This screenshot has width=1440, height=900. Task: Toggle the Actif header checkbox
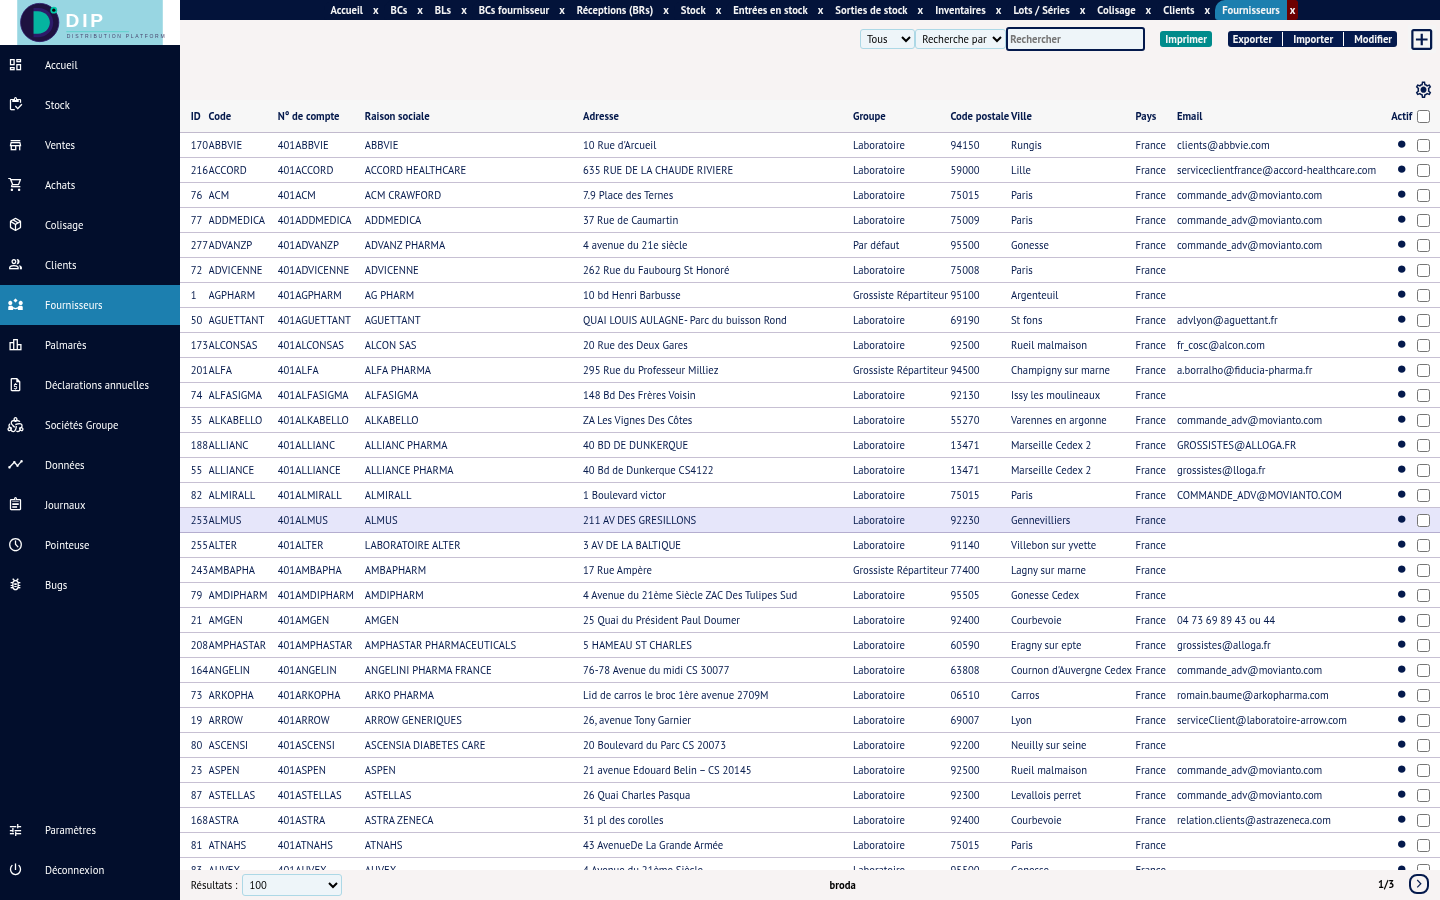coord(1423,117)
